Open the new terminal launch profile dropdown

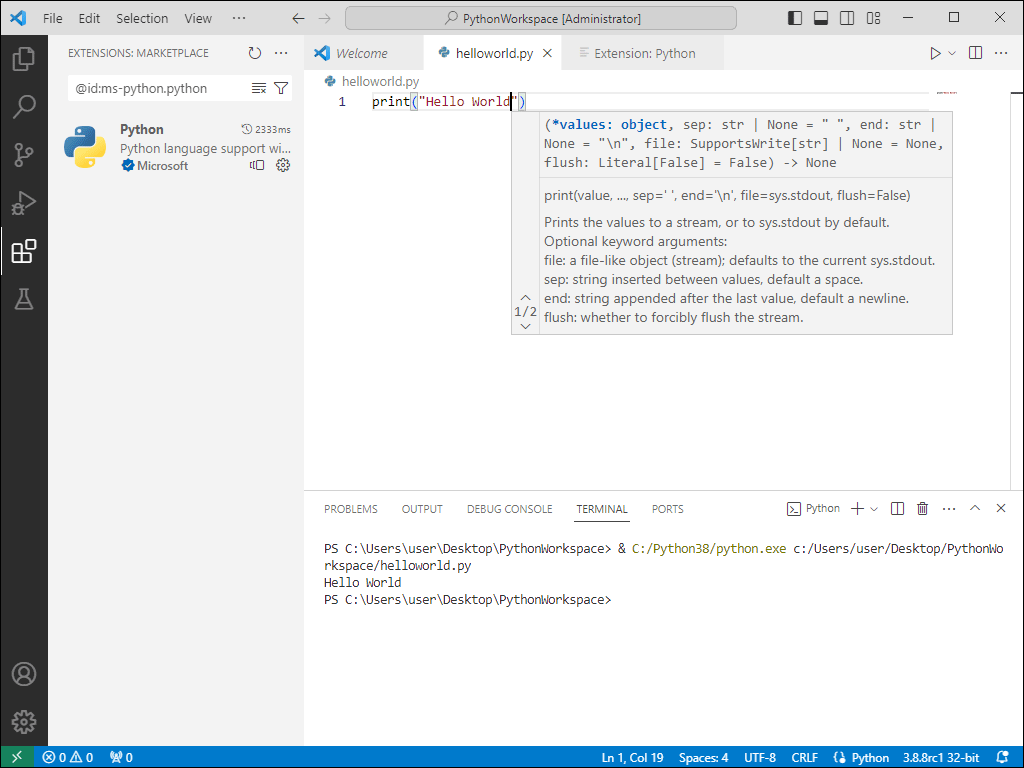click(874, 509)
